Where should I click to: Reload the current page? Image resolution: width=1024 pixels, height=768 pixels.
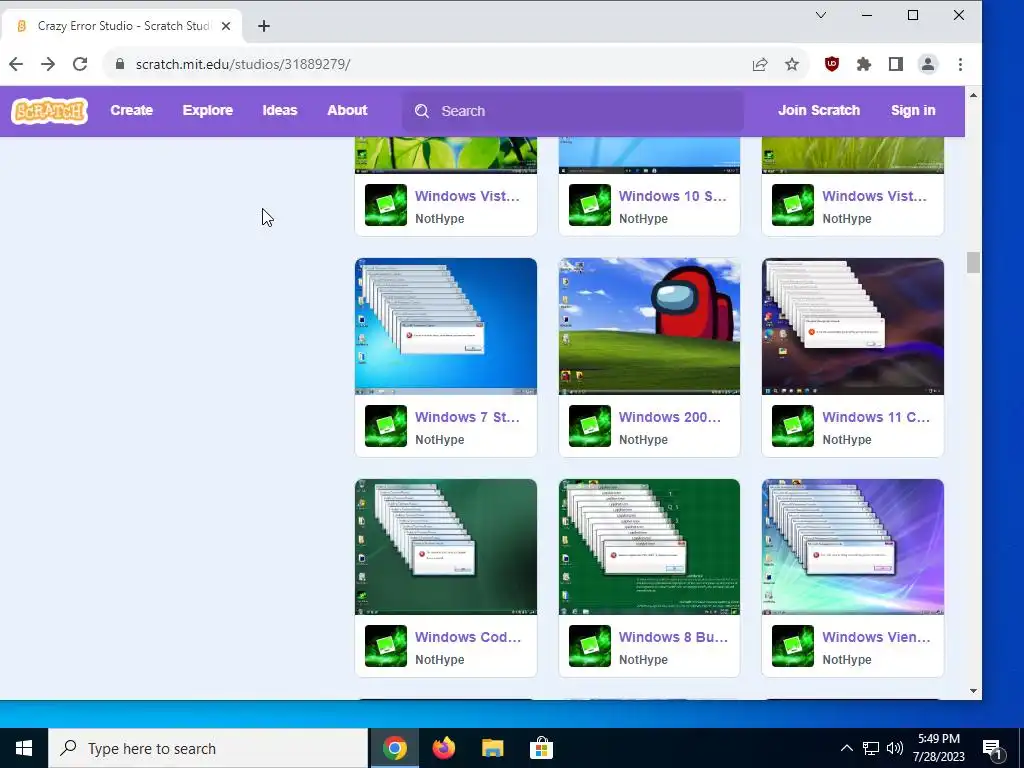pyautogui.click(x=80, y=64)
